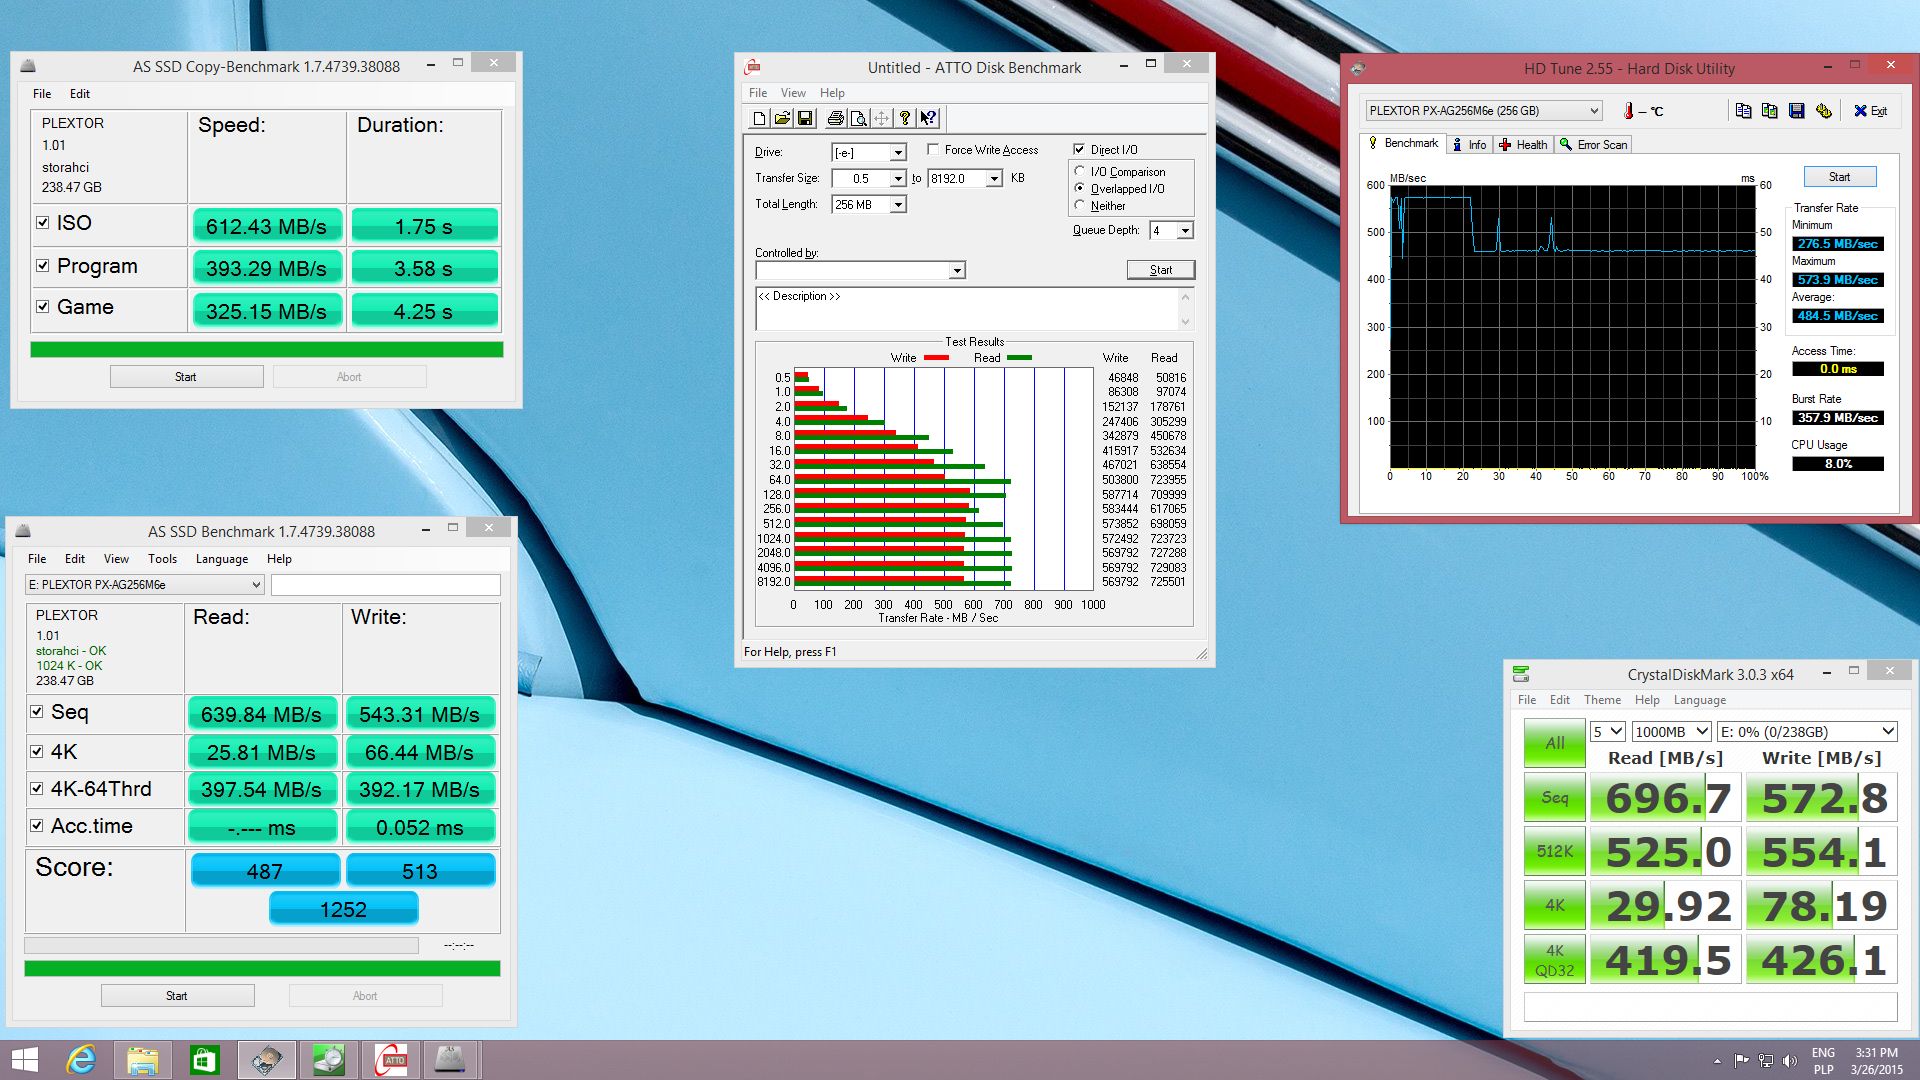Change test size from 1000MB in CrystalDiskMark

pyautogui.click(x=1673, y=731)
